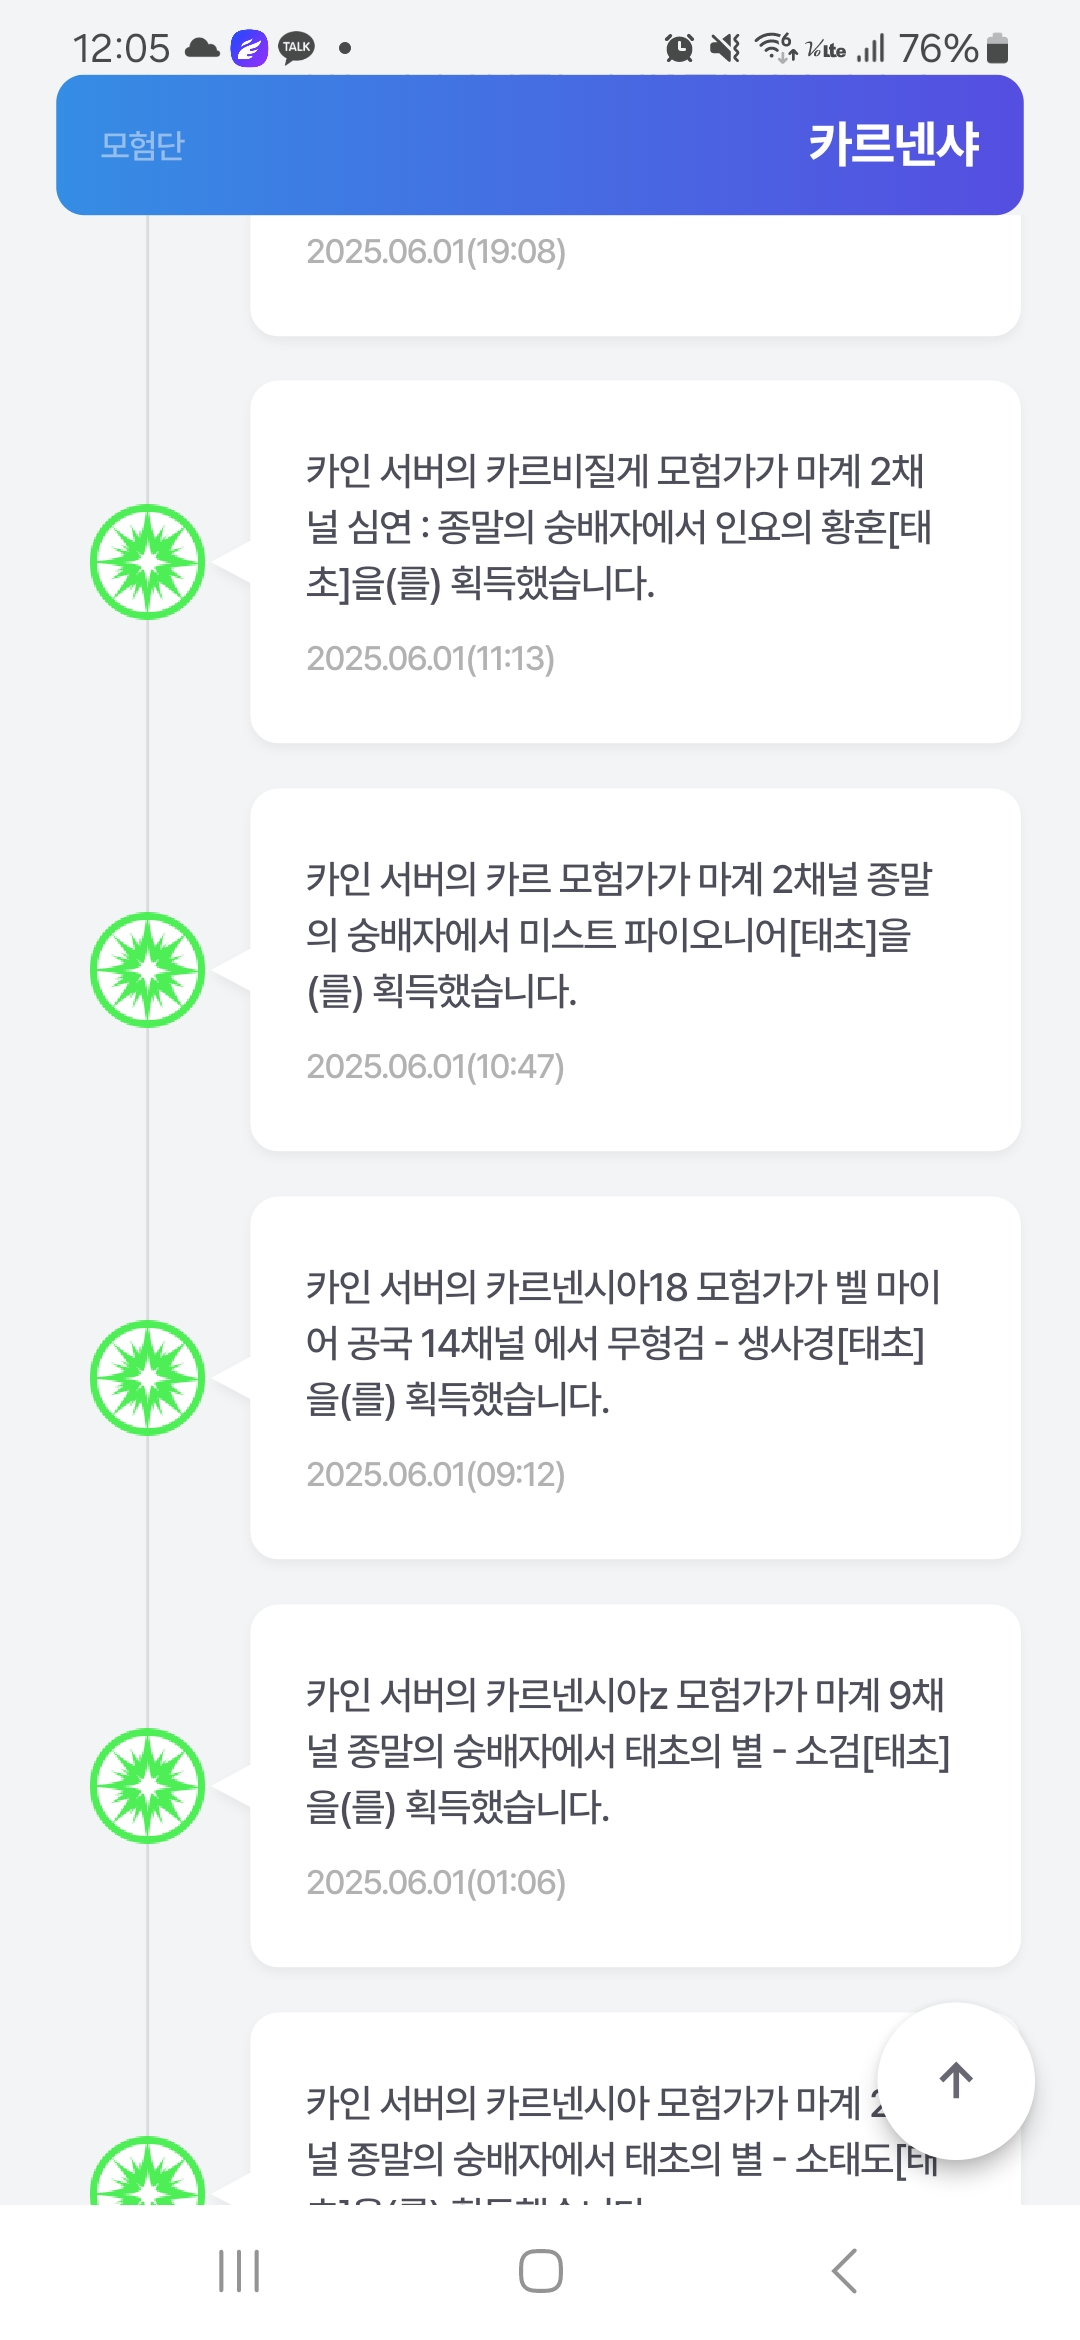
Task: Tap the 2025.06.01(01:06) timestamp
Action: tap(435, 1883)
